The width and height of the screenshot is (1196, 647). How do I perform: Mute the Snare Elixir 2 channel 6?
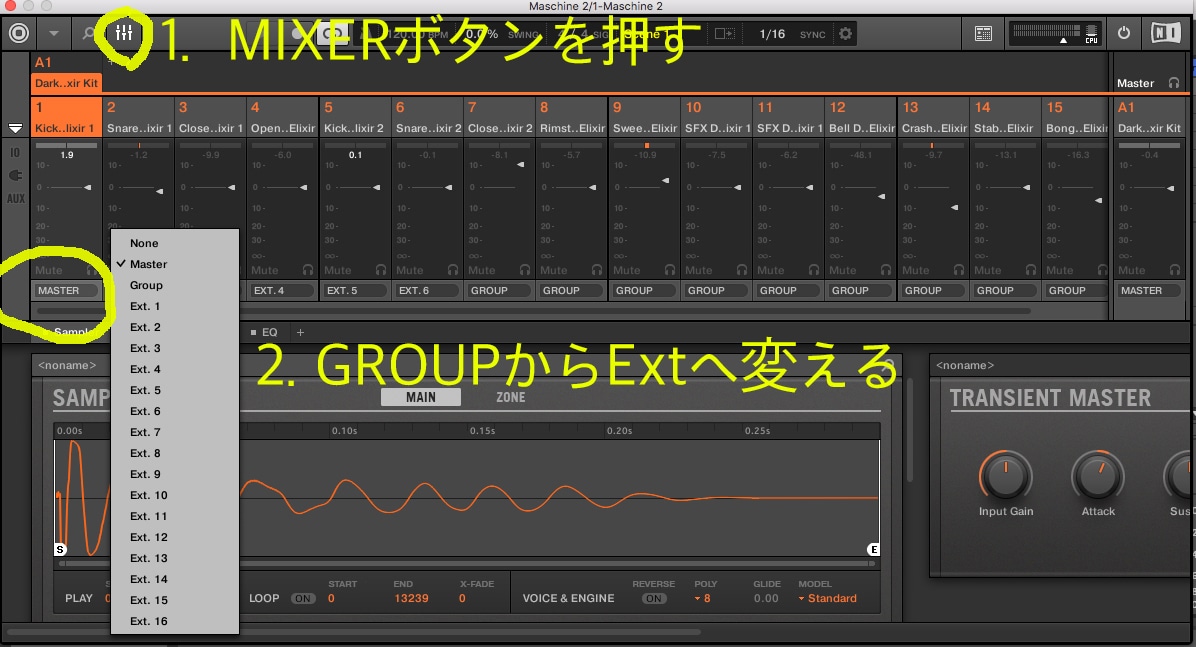click(410, 270)
